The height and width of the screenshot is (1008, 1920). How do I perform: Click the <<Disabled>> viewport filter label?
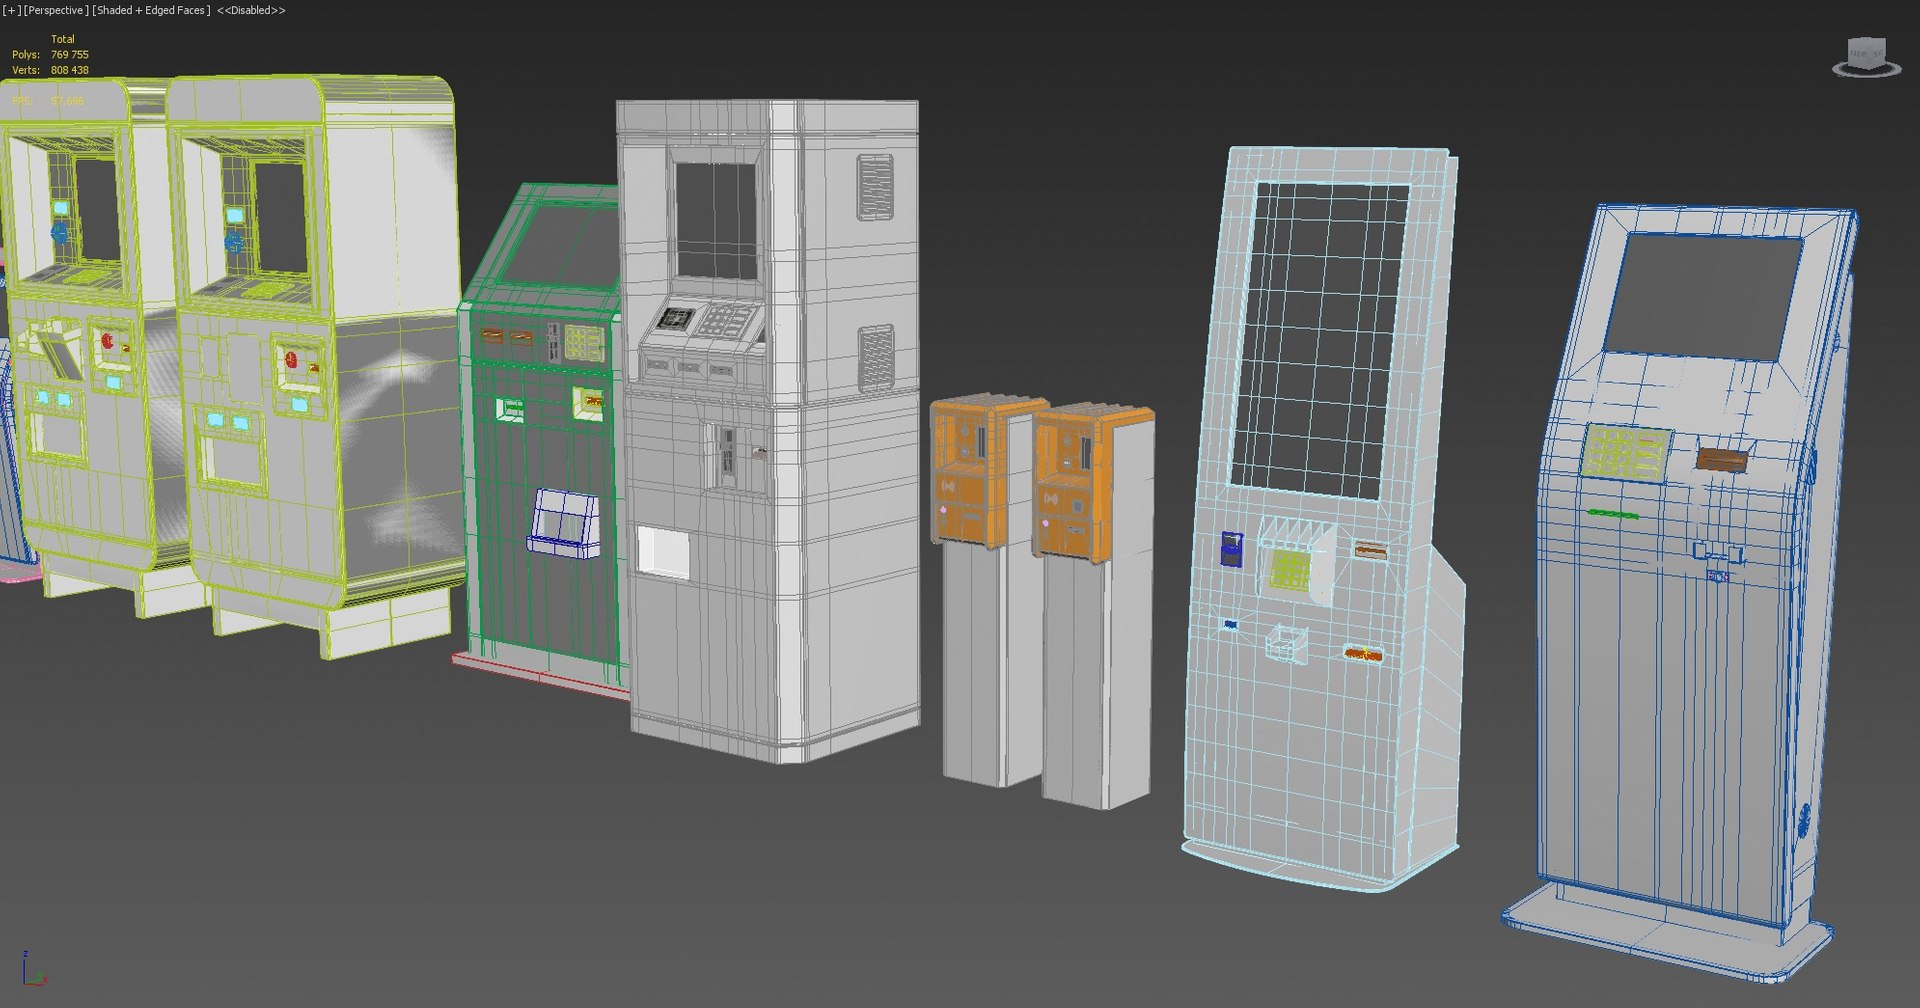(251, 10)
